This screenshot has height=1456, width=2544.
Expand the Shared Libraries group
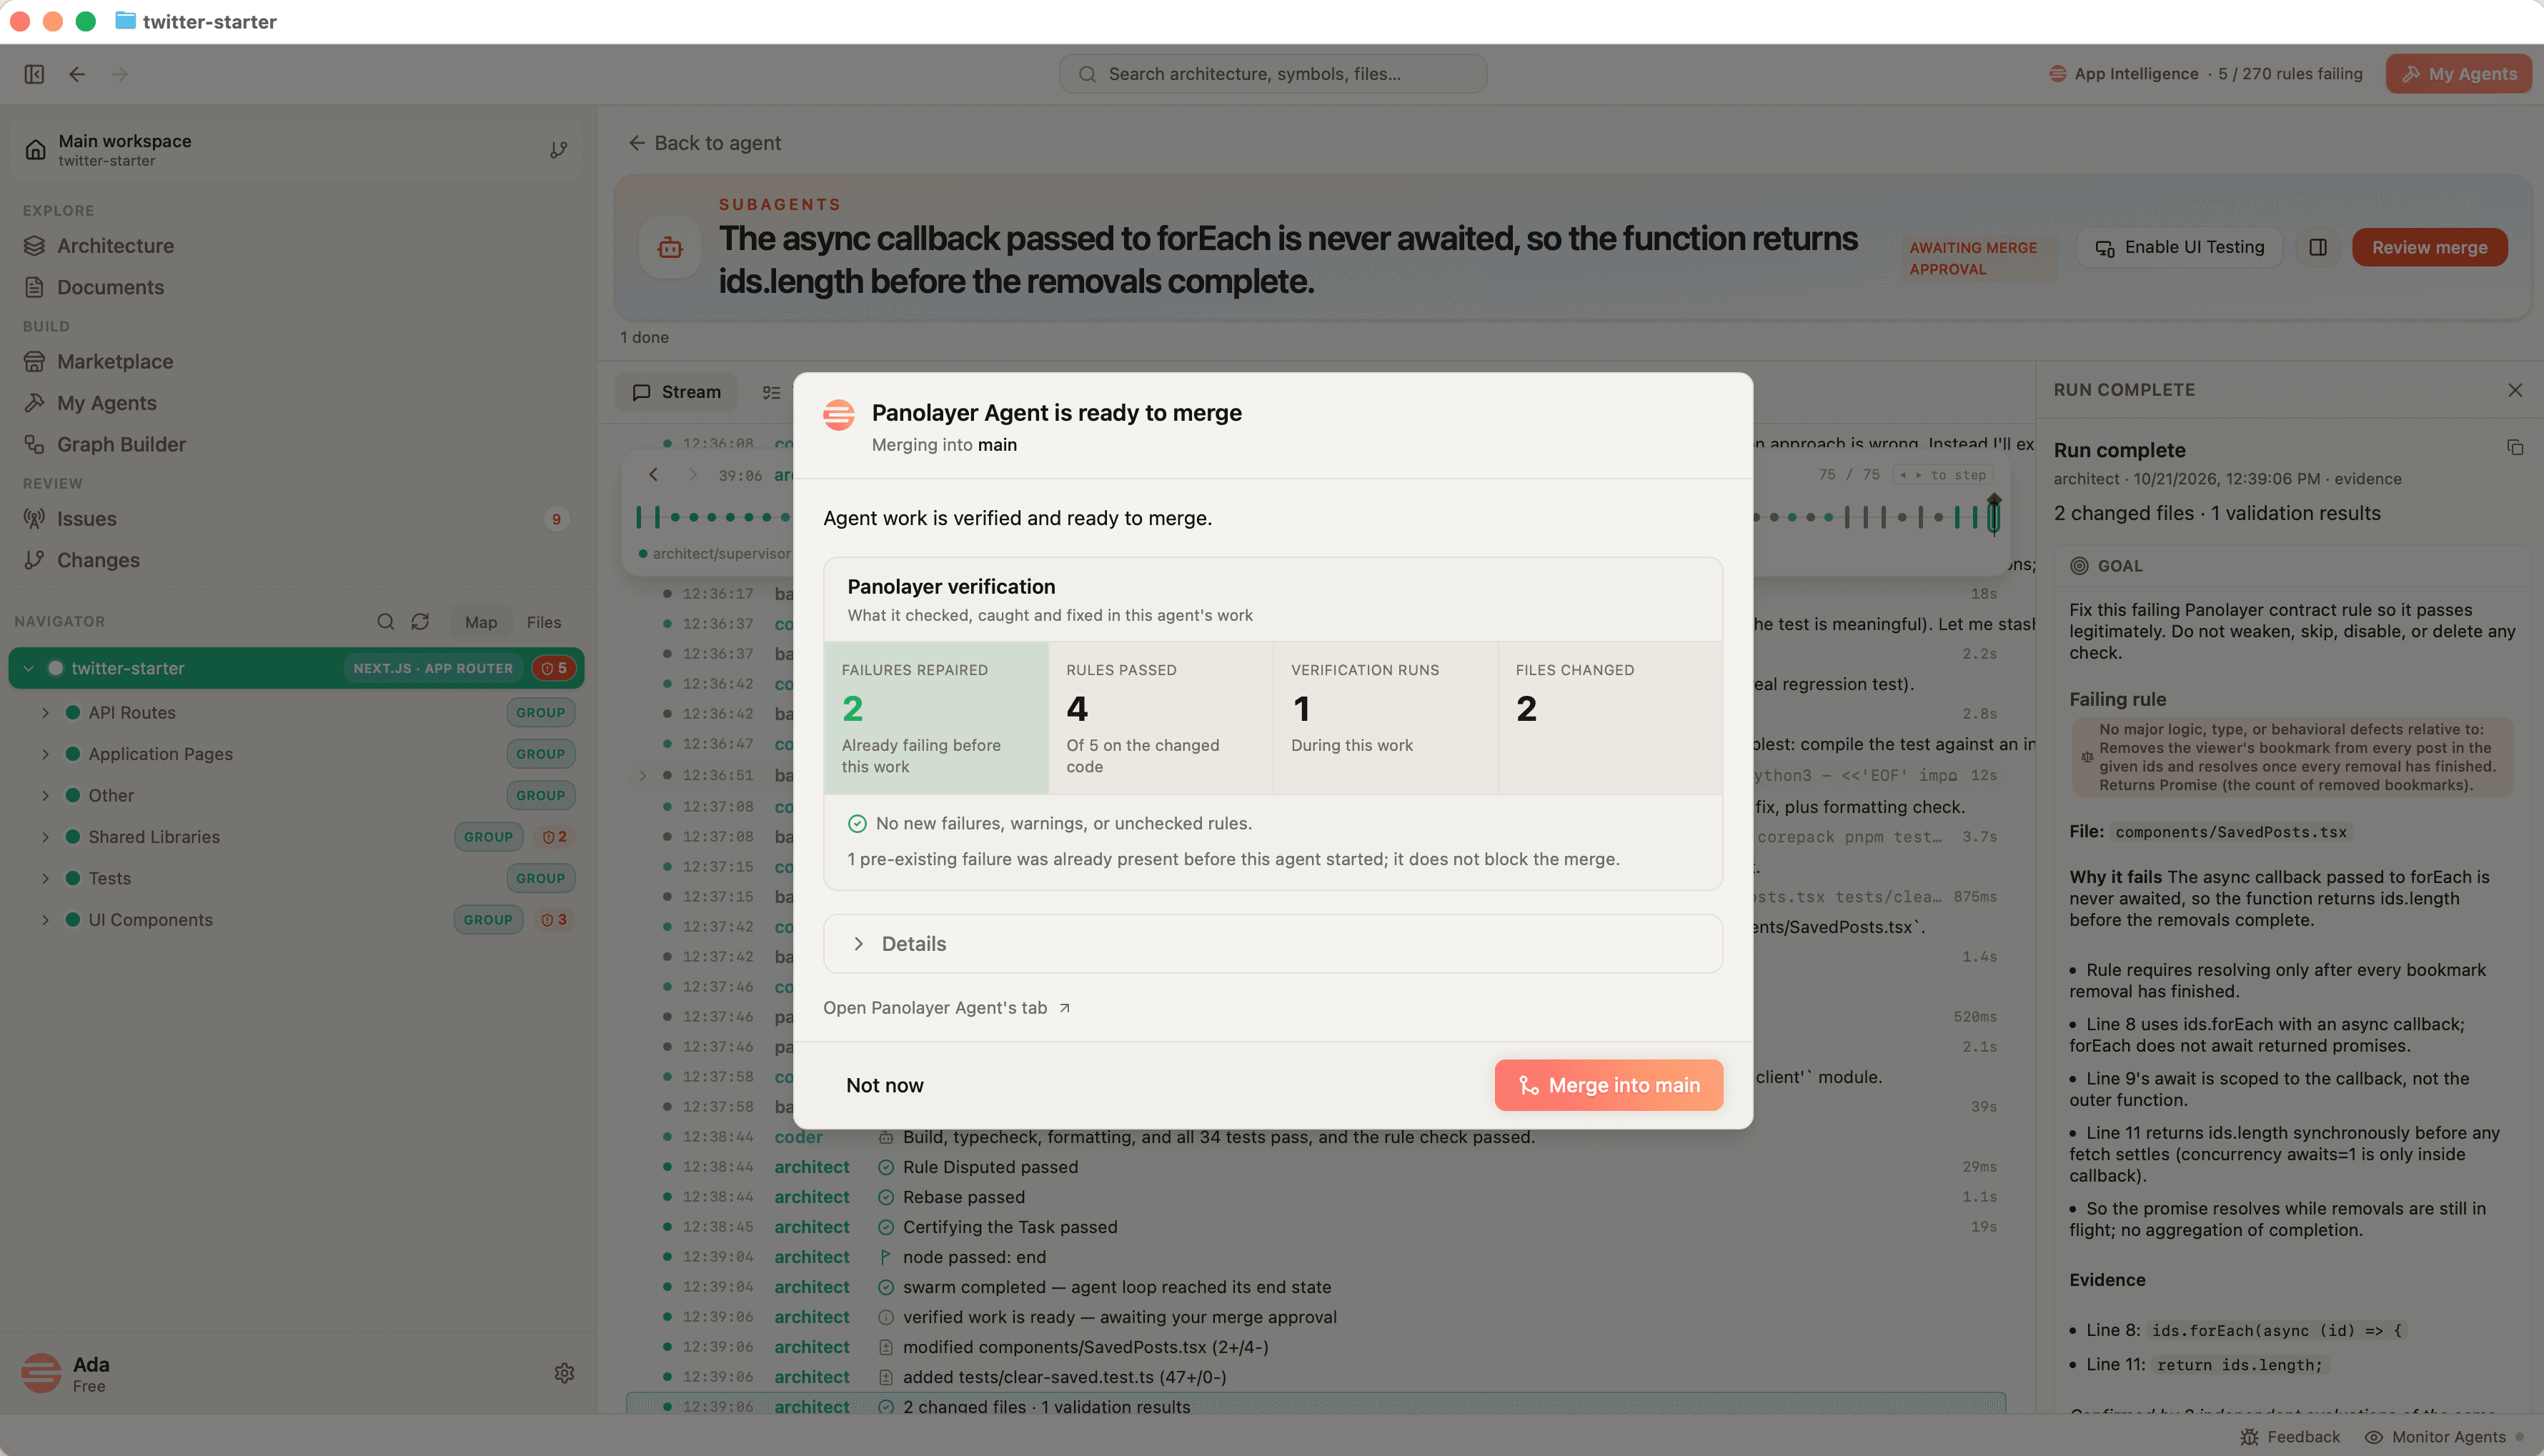pos(45,837)
